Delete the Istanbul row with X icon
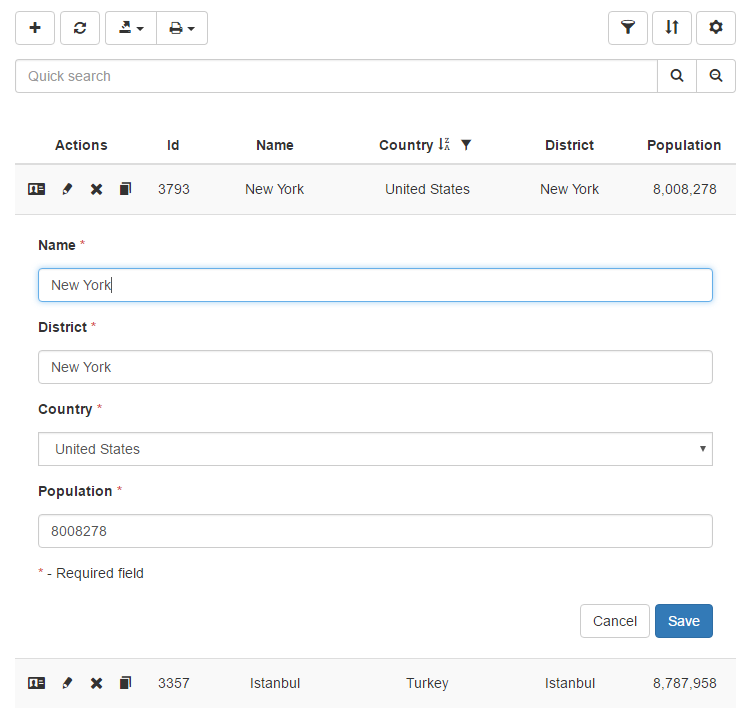This screenshot has width=747, height=708. [x=97, y=683]
